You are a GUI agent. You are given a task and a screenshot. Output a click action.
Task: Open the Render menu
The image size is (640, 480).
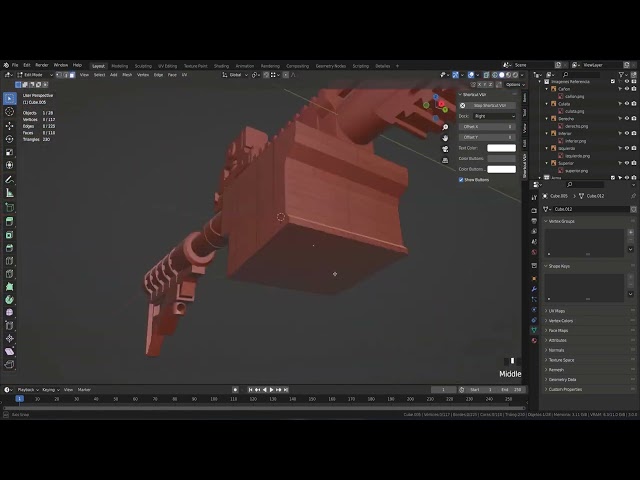(x=42, y=65)
